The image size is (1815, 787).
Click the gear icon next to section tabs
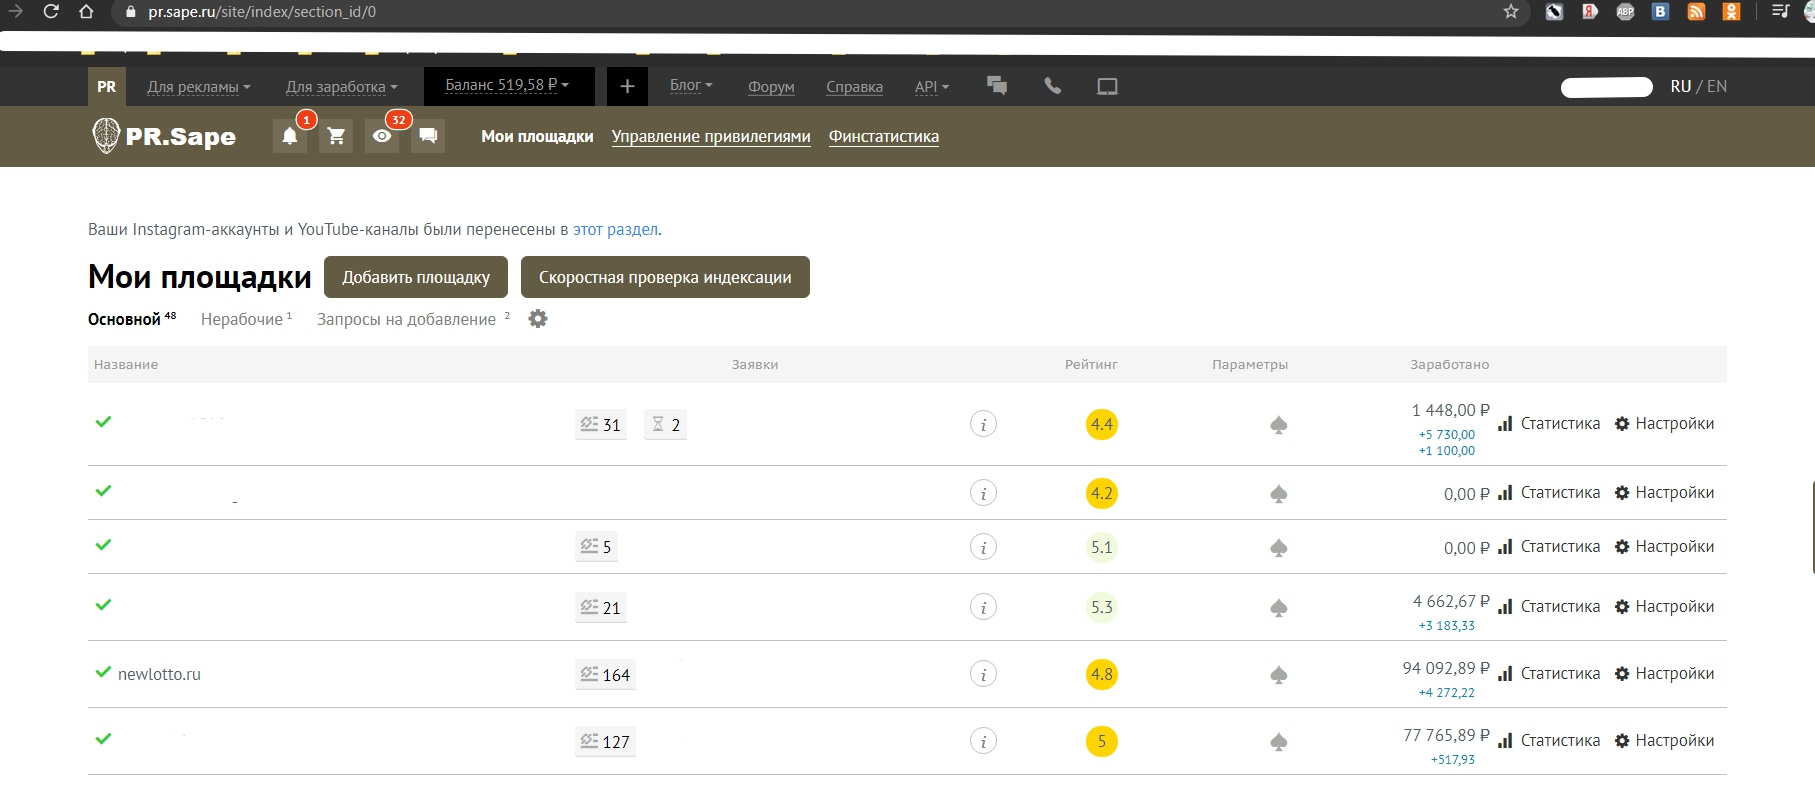(x=538, y=319)
